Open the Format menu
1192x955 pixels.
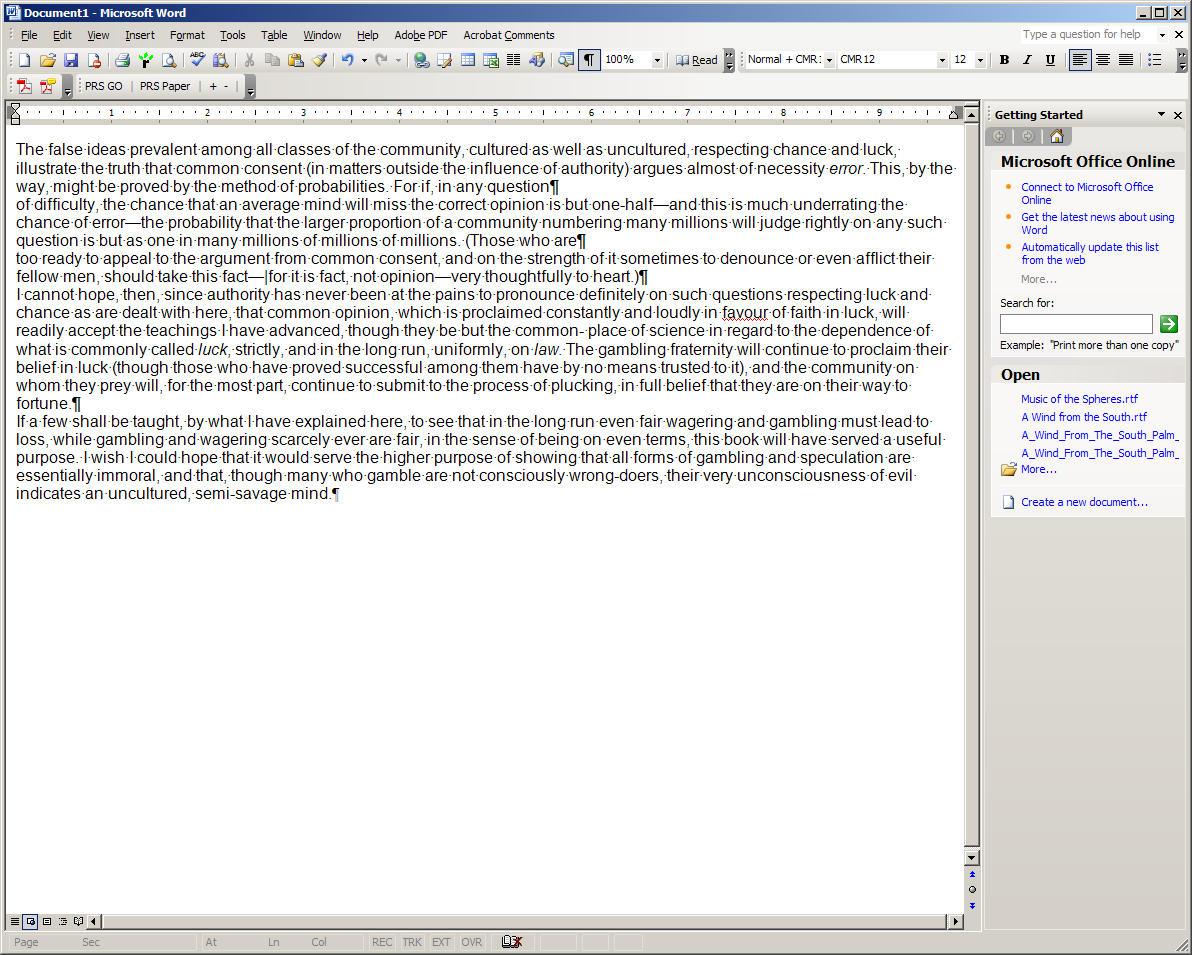[187, 35]
